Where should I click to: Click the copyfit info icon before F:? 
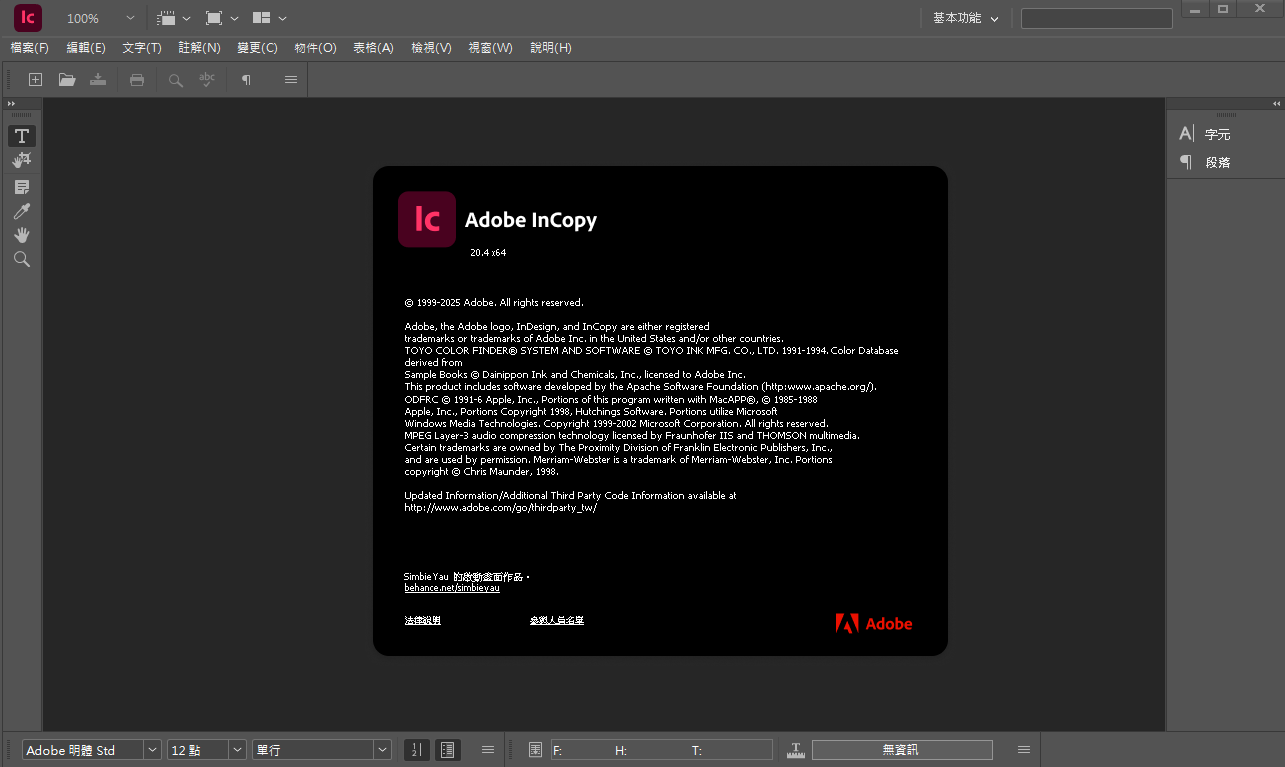click(x=535, y=750)
